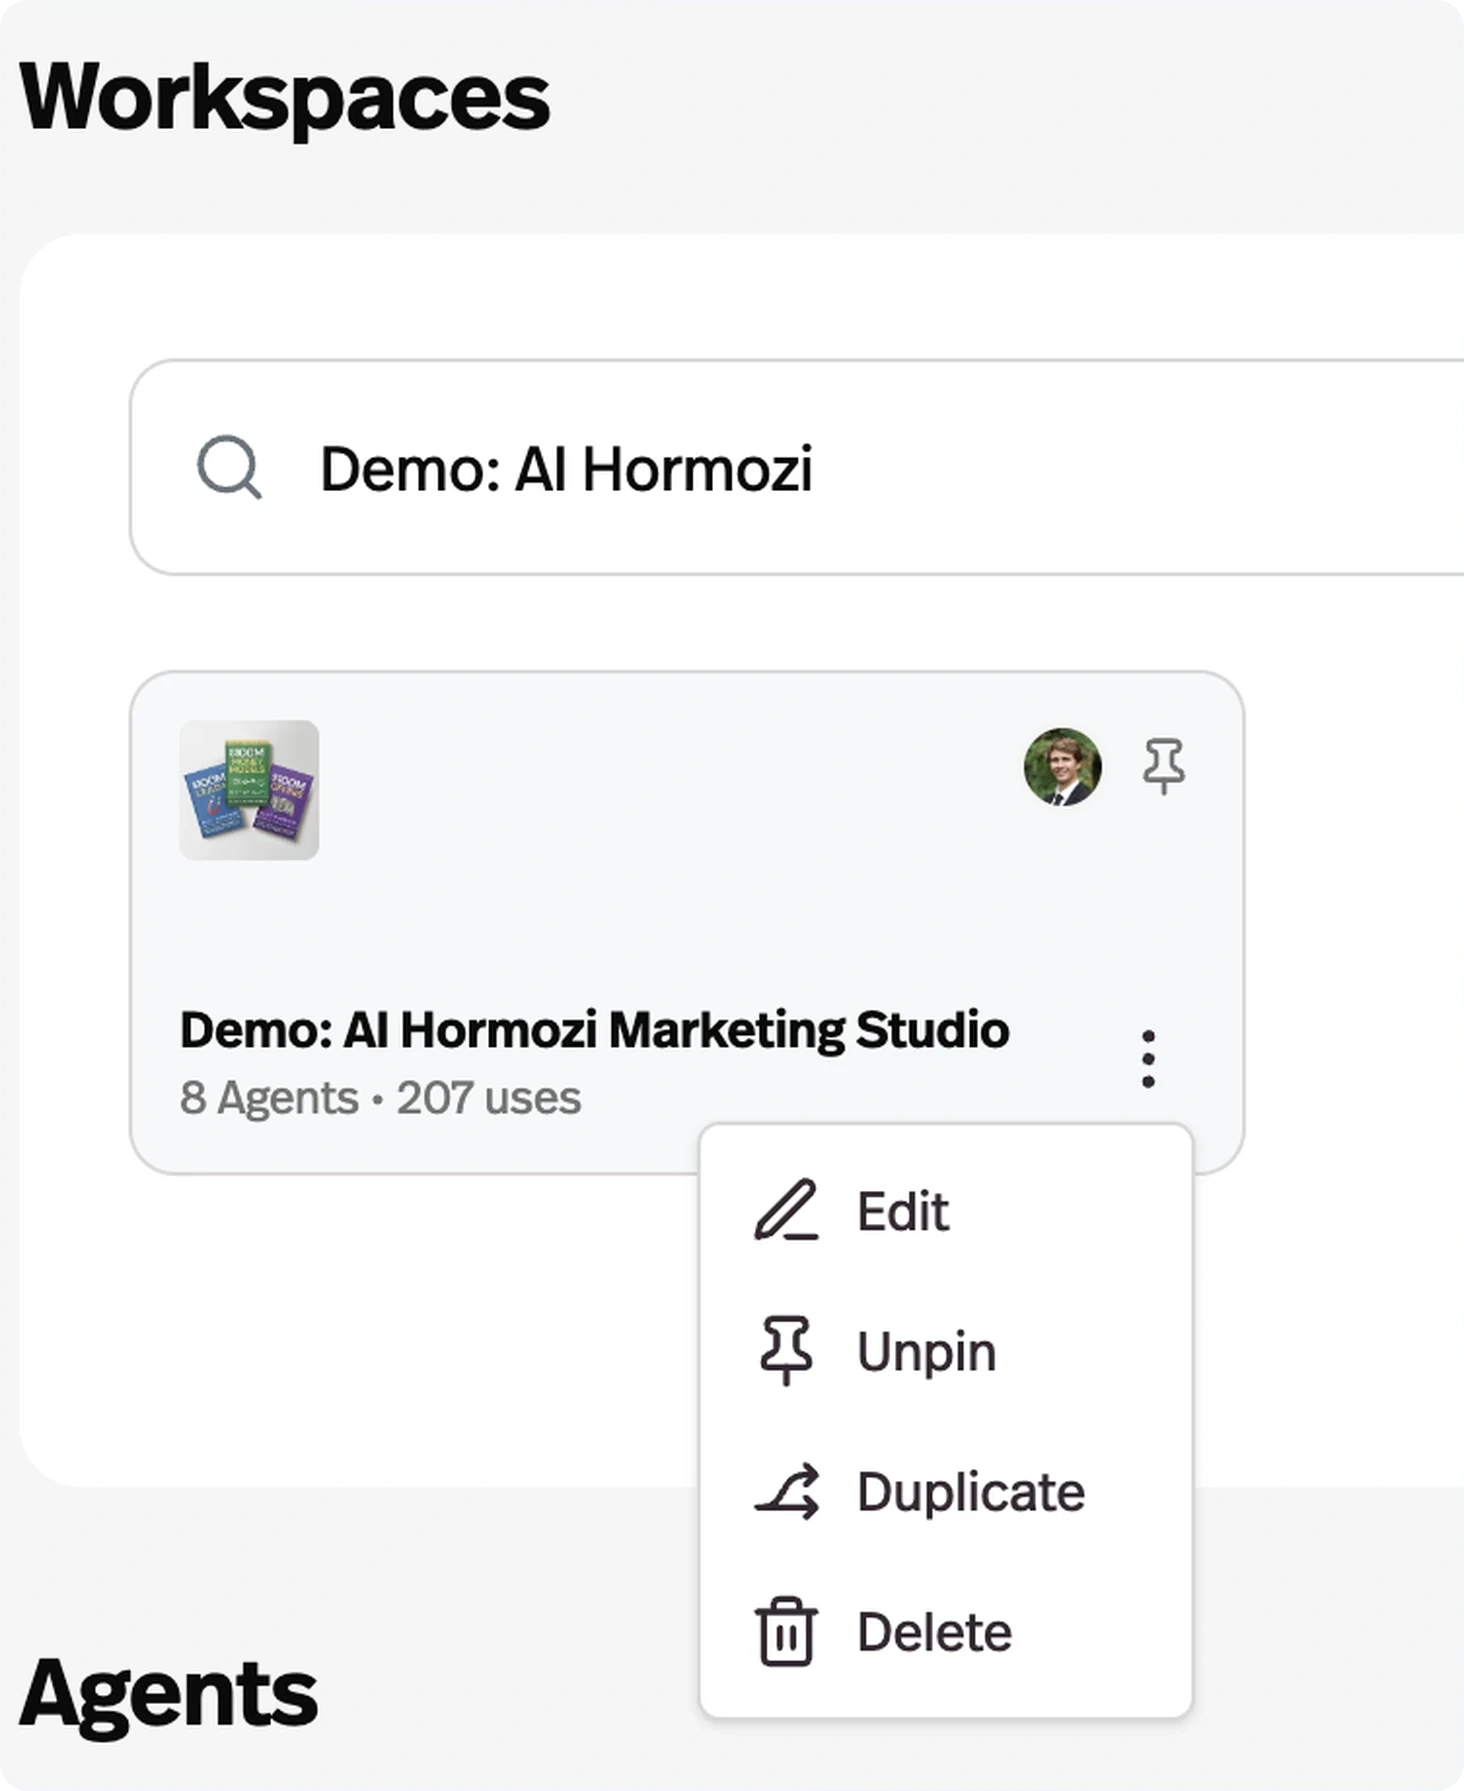This screenshot has height=1791, width=1464.
Task: Choose Unpin in the context menu
Action: click(946, 1351)
